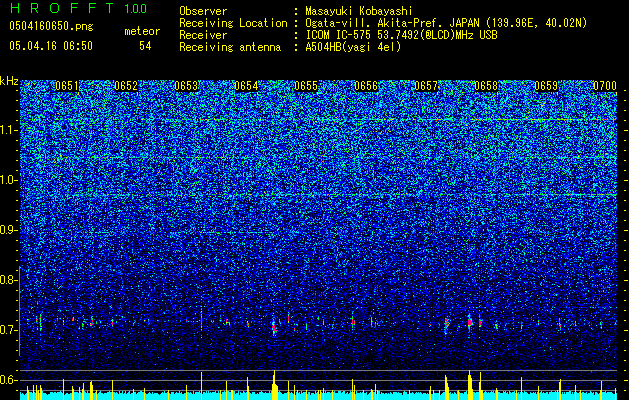Click the Observer label

click(x=203, y=11)
